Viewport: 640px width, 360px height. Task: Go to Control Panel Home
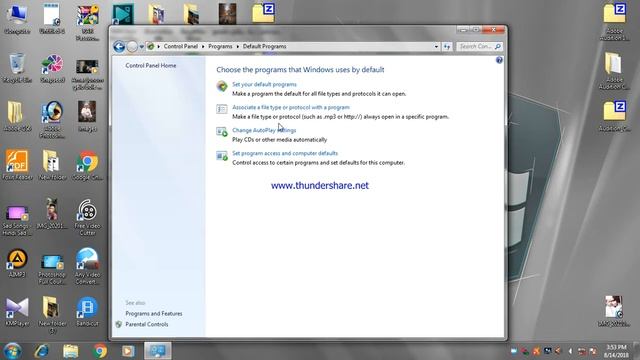tap(151, 66)
